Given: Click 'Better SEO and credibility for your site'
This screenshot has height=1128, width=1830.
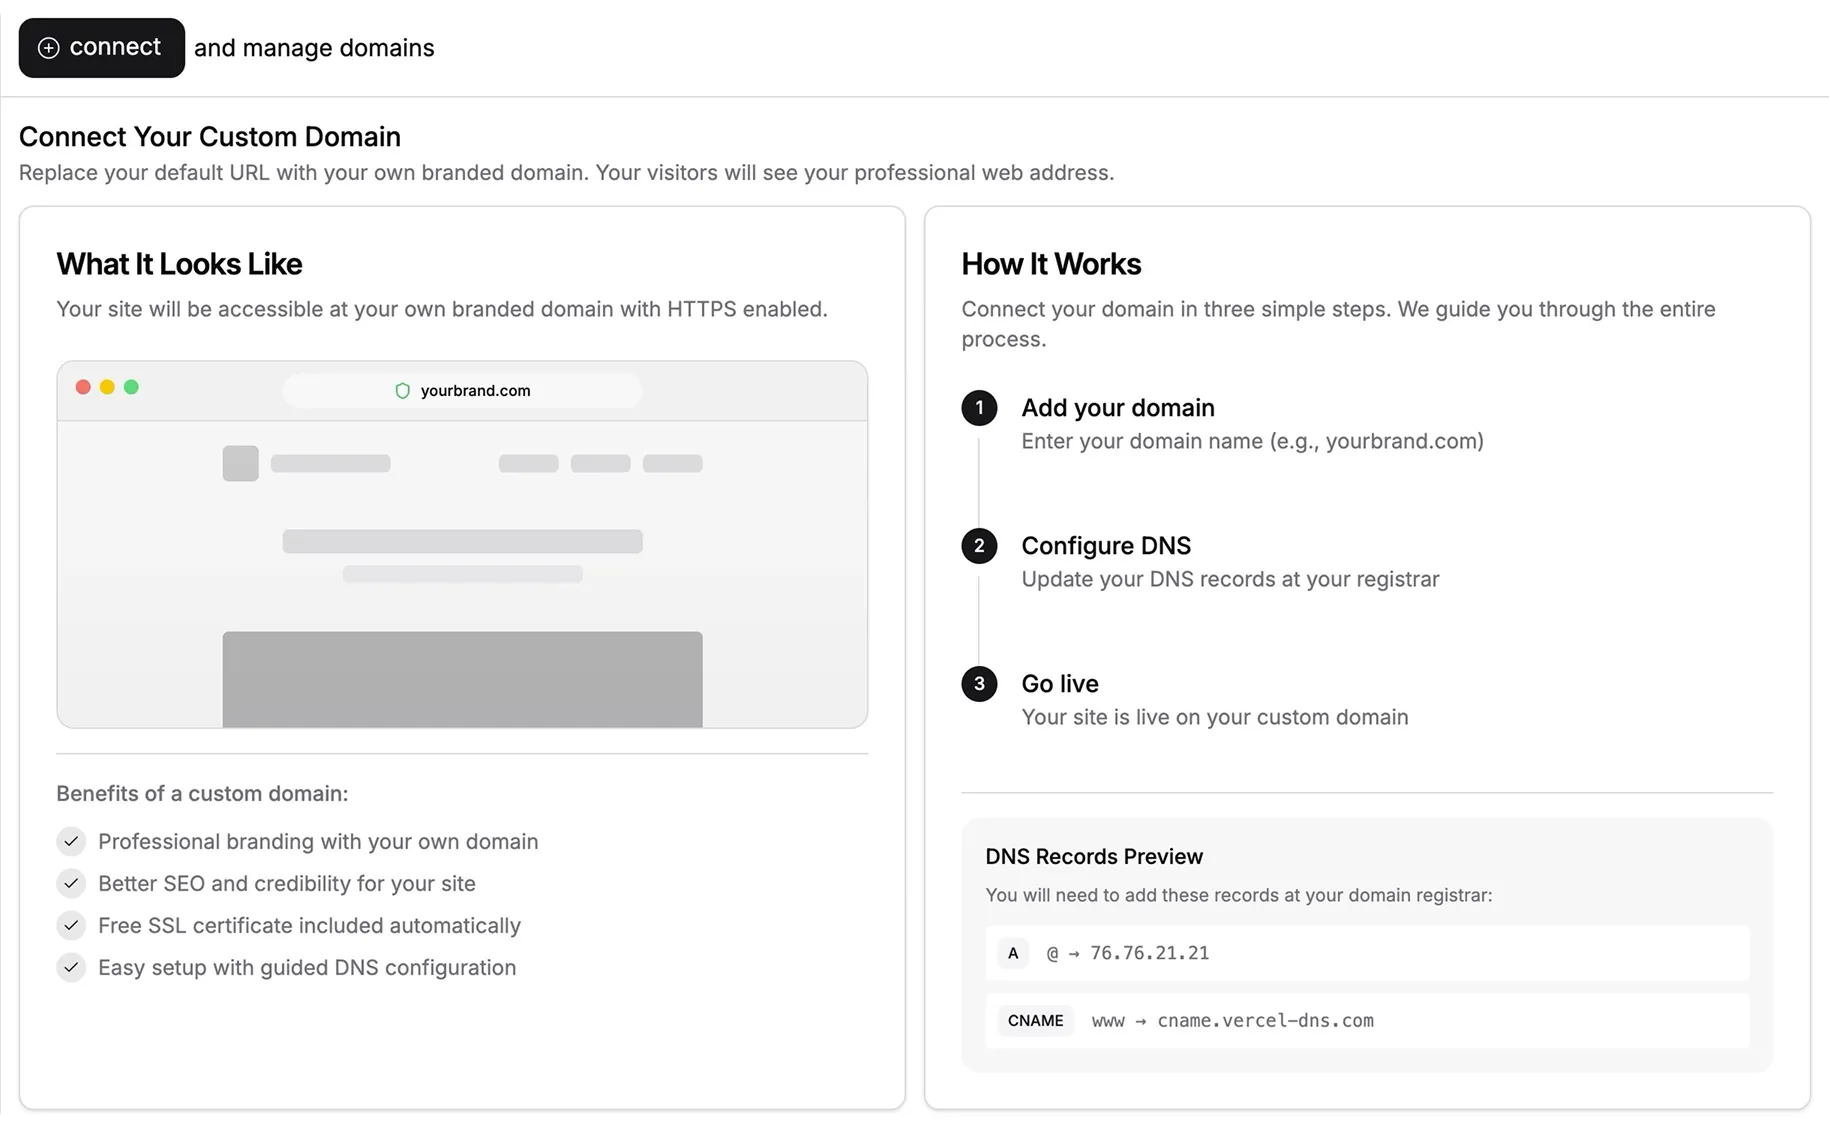Looking at the screenshot, I should [x=286, y=884].
